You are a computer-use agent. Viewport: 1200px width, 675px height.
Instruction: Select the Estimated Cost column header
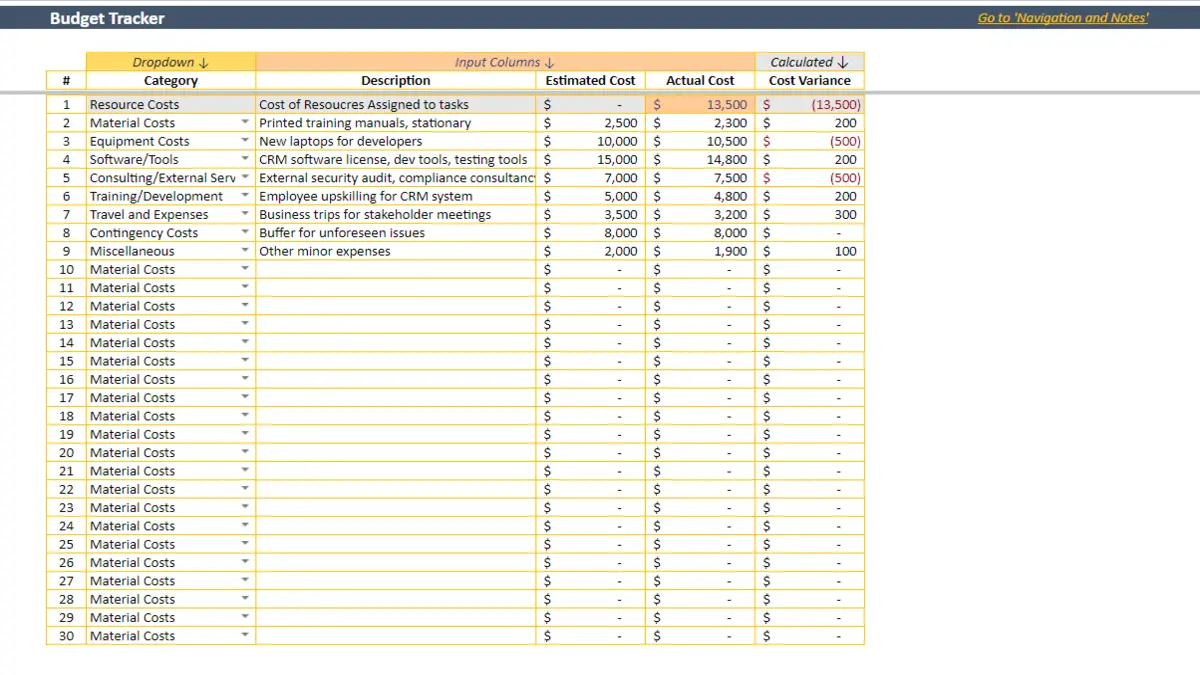(x=591, y=81)
